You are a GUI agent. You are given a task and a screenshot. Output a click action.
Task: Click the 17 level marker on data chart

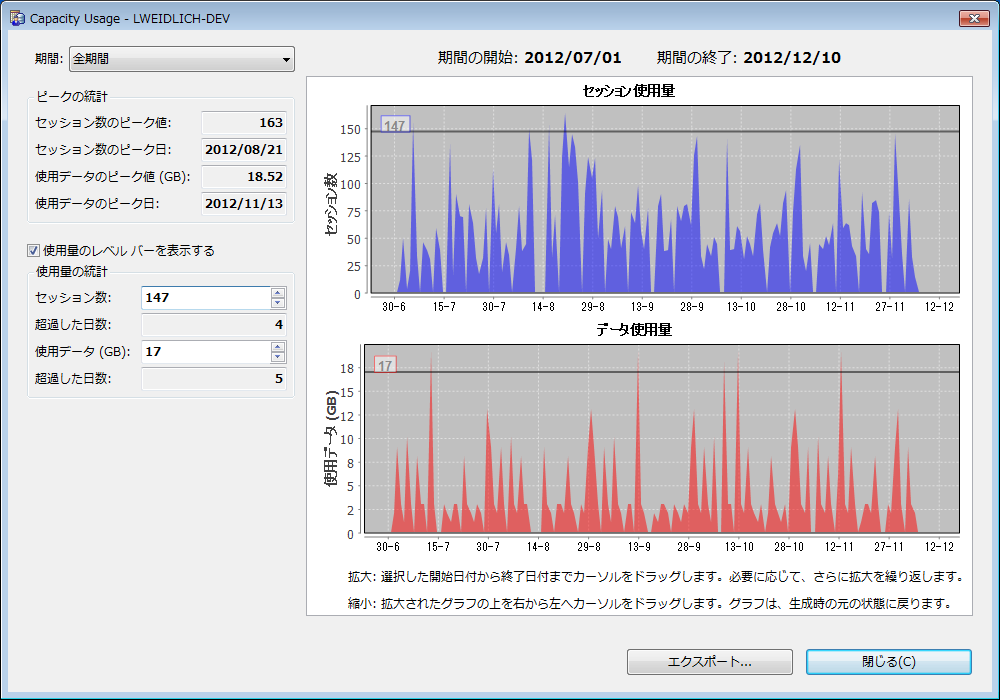tap(385, 366)
